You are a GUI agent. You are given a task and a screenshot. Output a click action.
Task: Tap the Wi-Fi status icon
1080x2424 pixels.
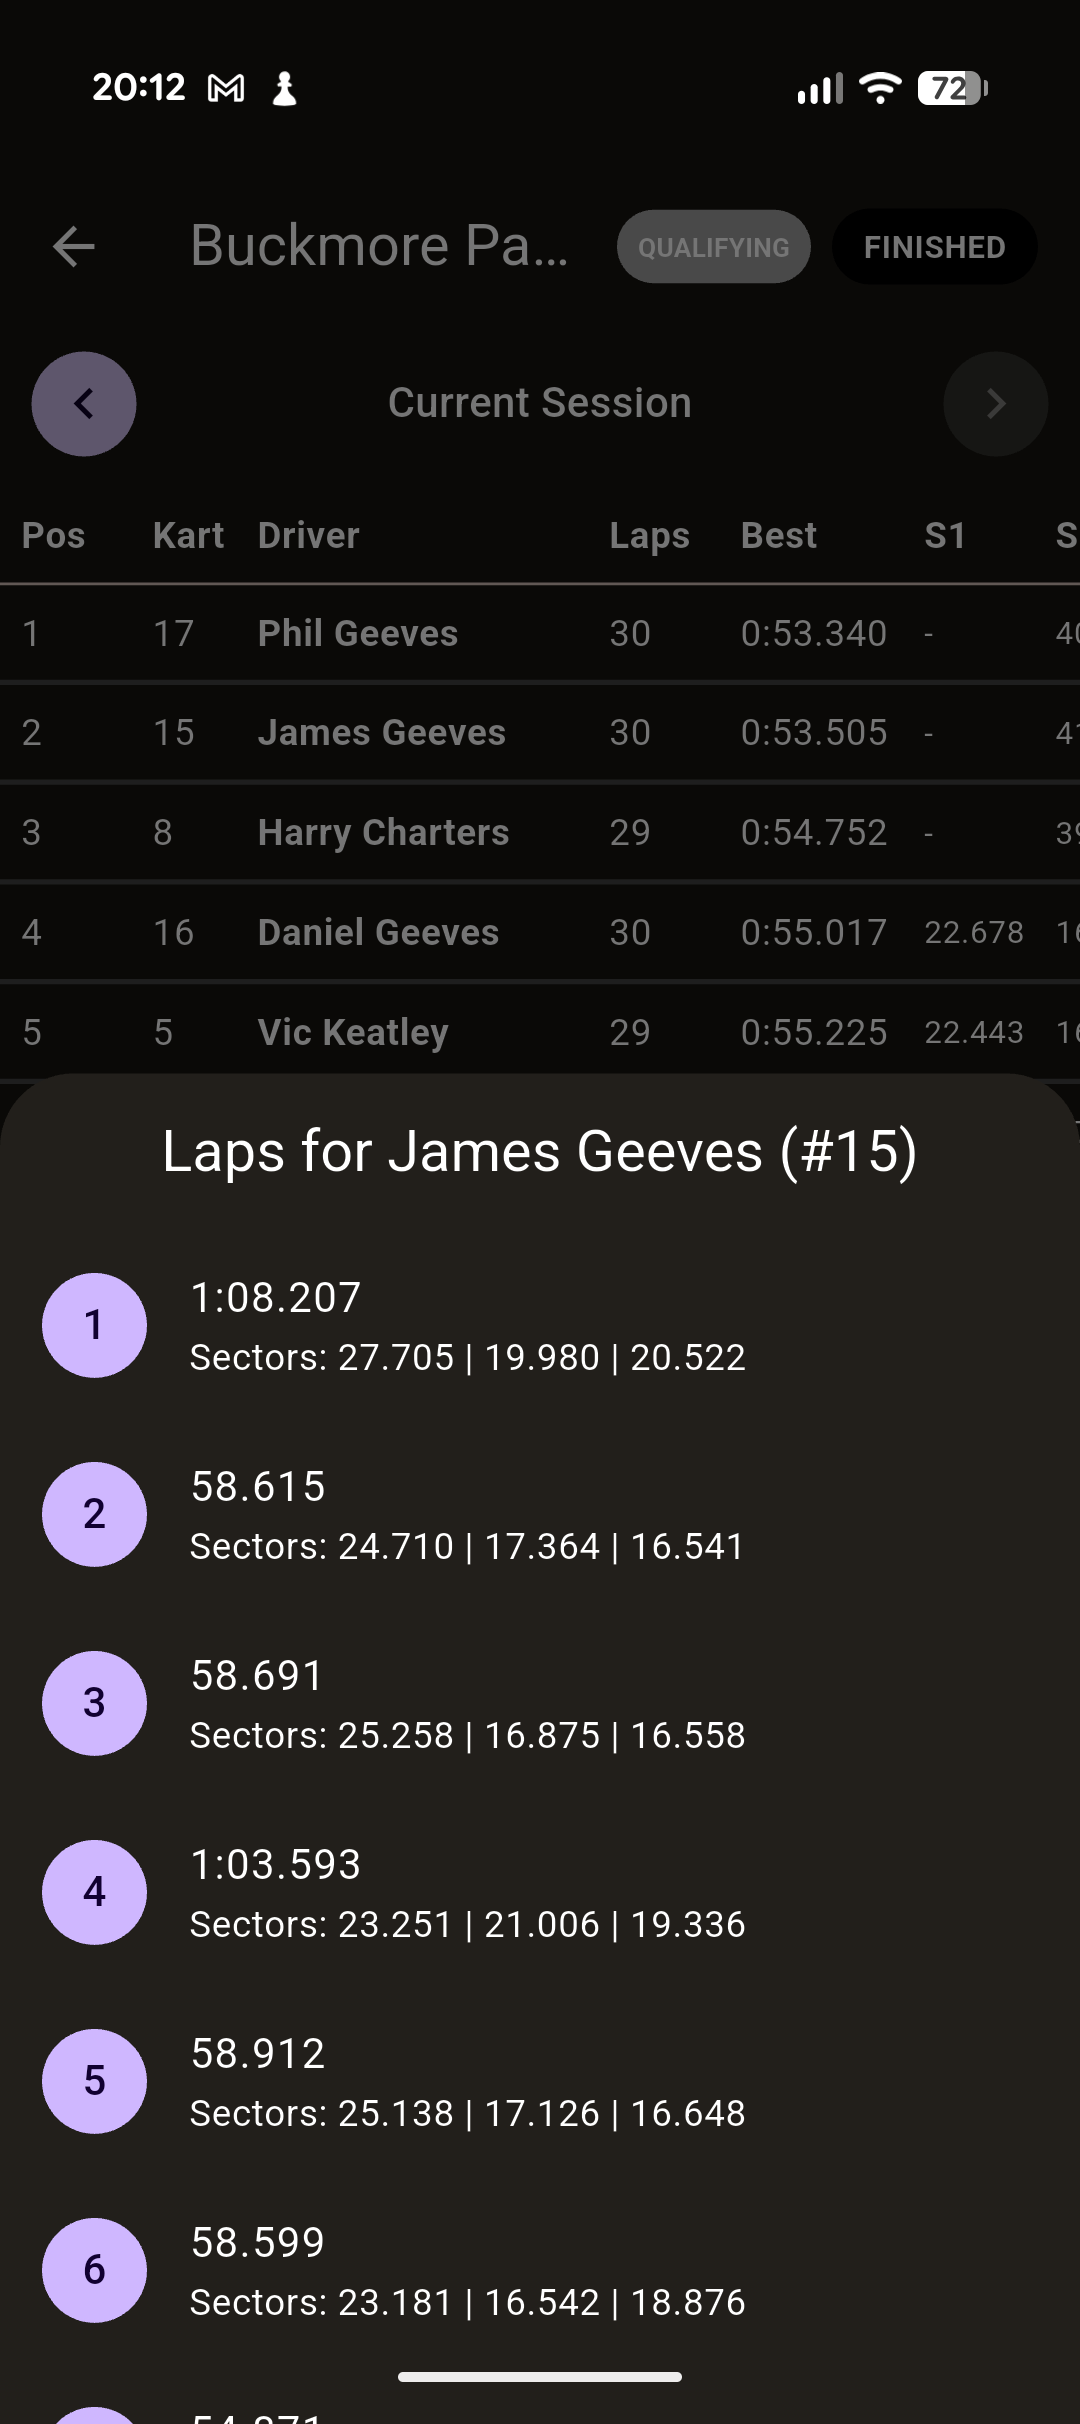880,89
